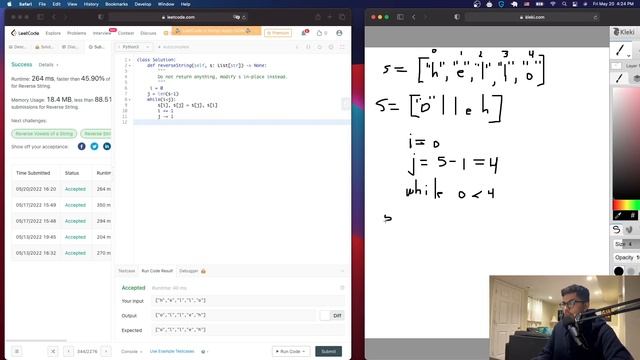Viewport: 640px width, 360px height.
Task: Open the brush tool dropdown arrow in Kleki
Action: click(x=629, y=56)
